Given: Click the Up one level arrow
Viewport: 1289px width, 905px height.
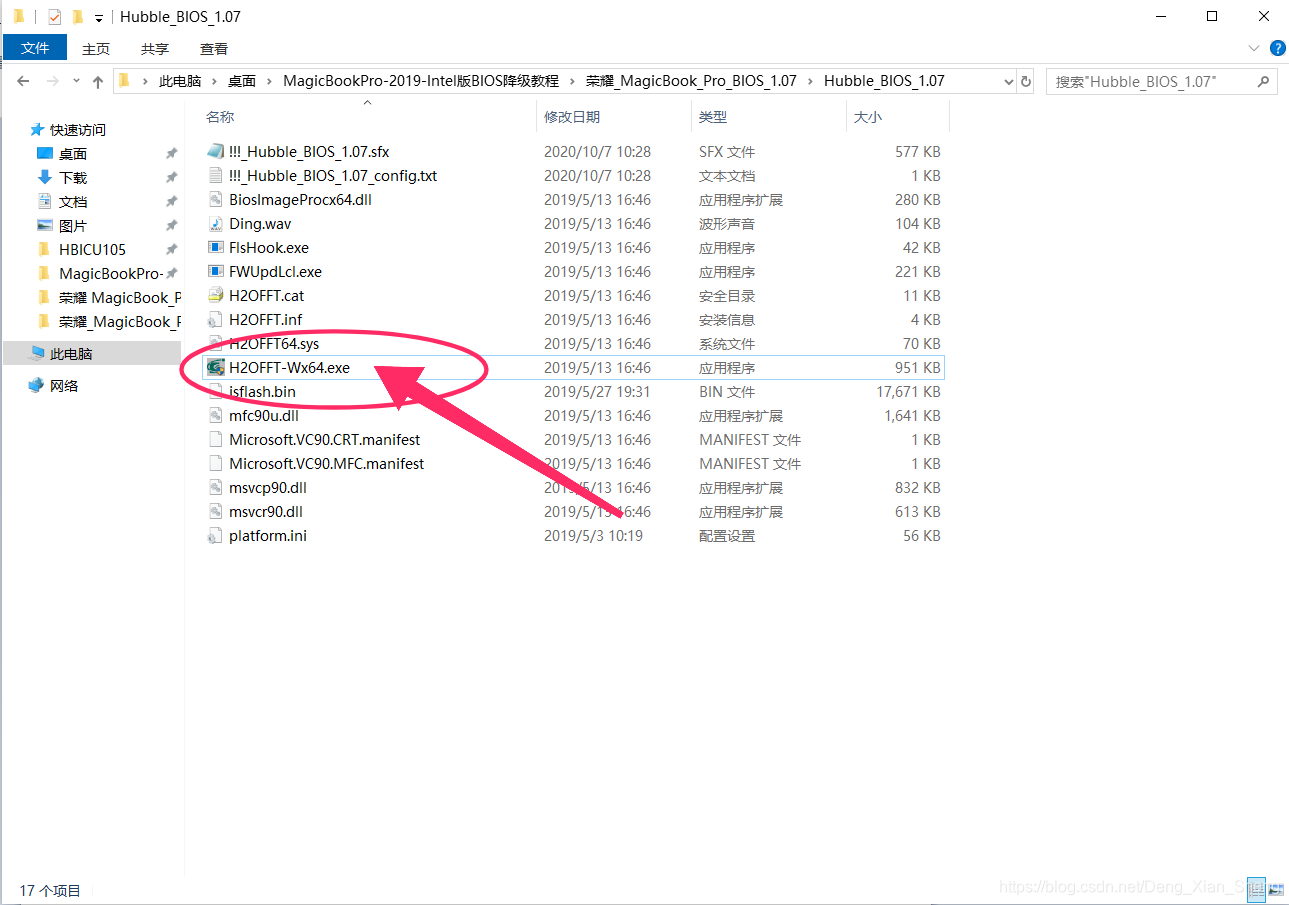Looking at the screenshot, I should click(98, 81).
